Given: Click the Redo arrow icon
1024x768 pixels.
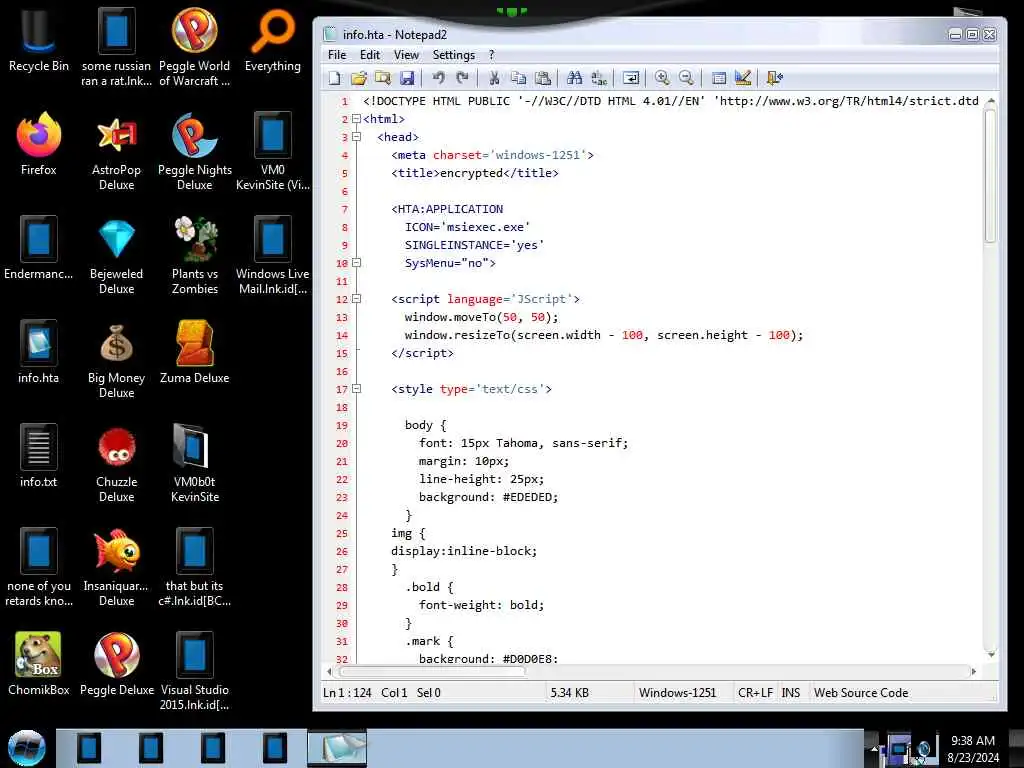Looking at the screenshot, I should click(462, 78).
